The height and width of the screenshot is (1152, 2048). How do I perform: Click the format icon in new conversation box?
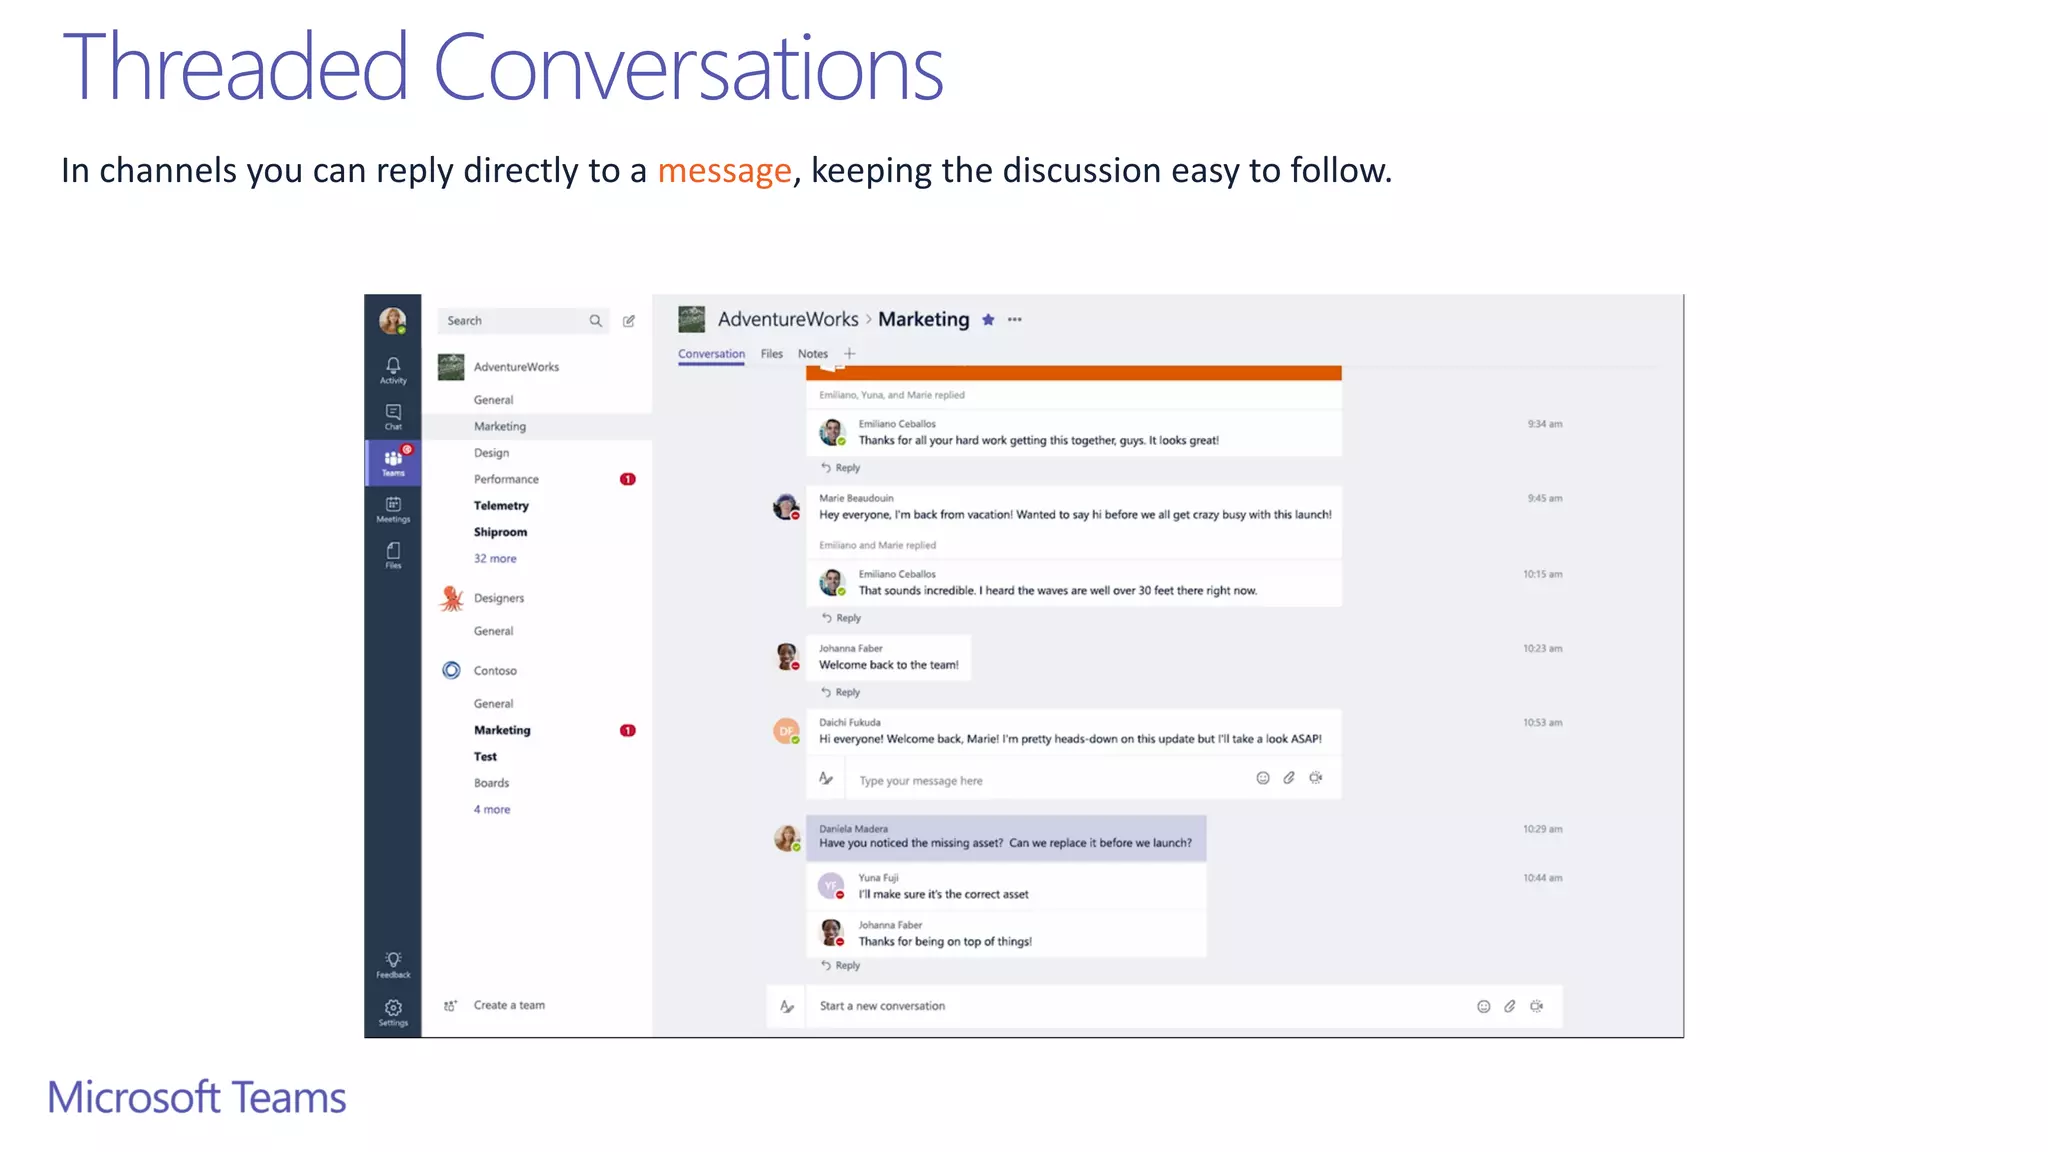(x=787, y=1007)
